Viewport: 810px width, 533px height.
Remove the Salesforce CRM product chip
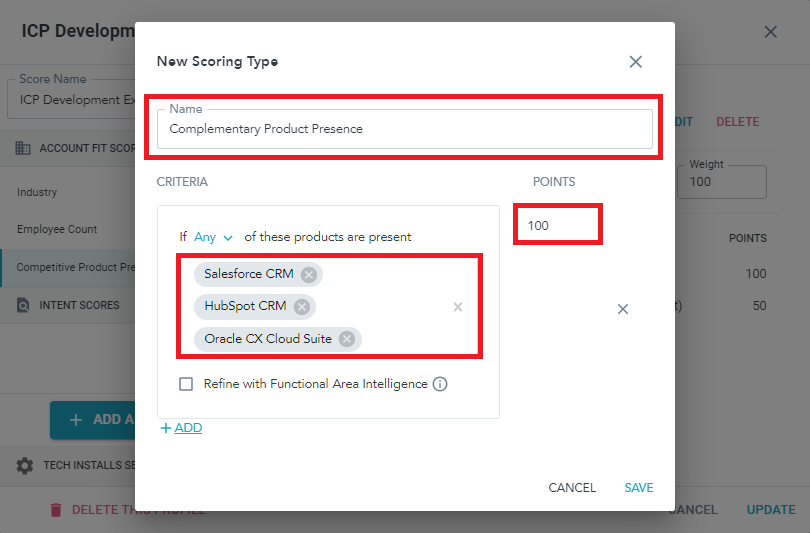pyautogui.click(x=309, y=275)
